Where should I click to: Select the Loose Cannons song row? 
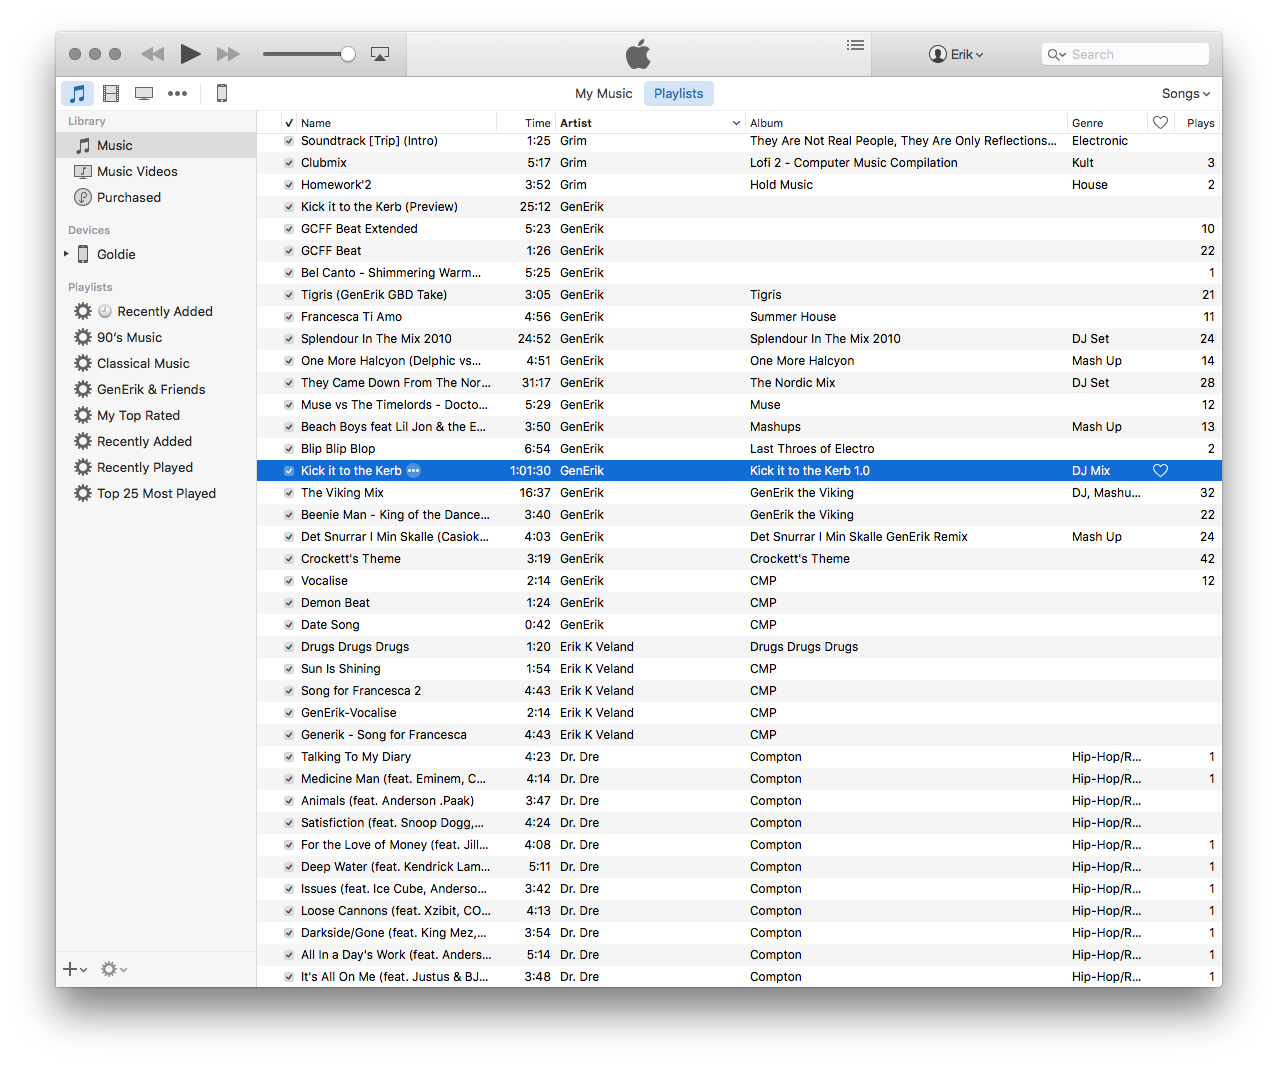[x=739, y=911]
